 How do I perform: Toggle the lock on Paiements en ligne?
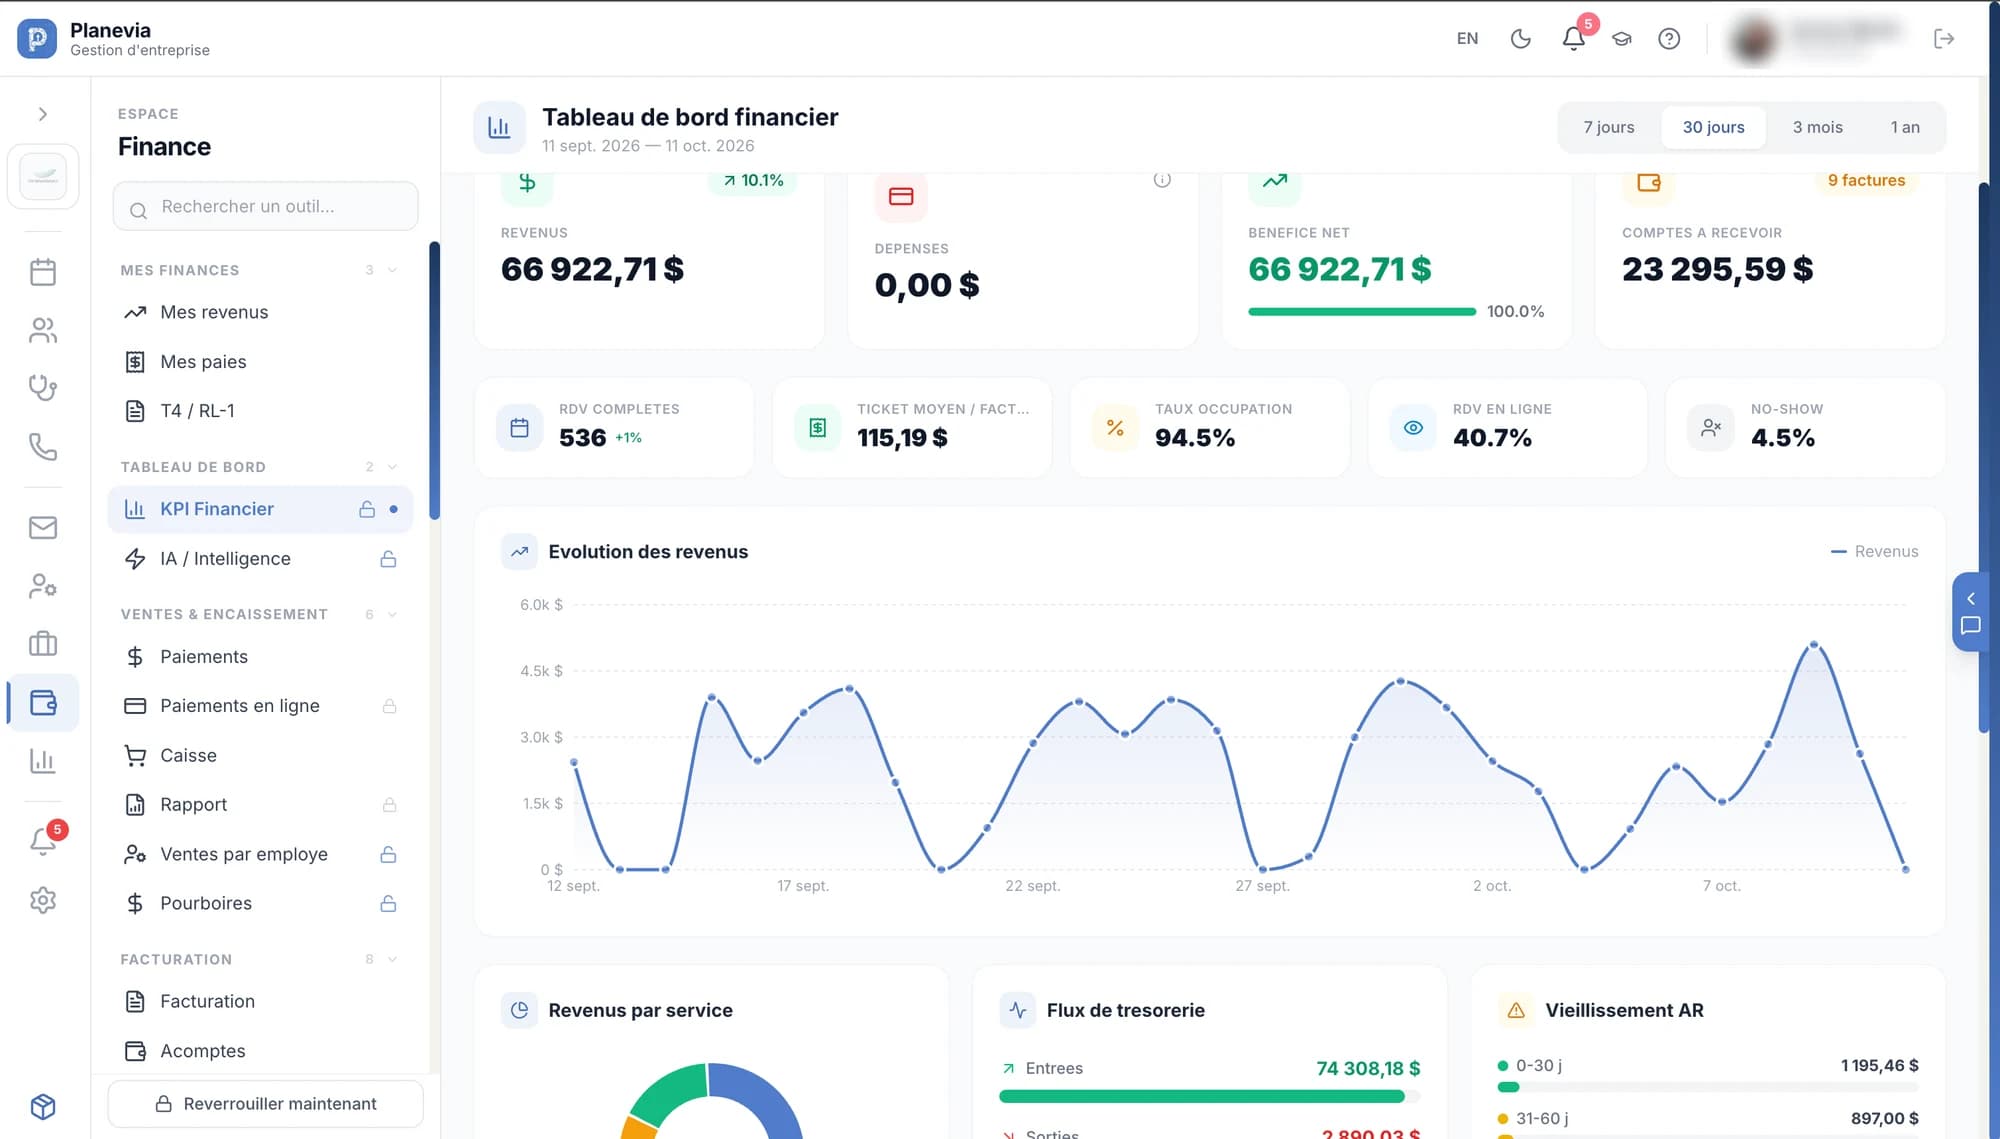point(389,706)
